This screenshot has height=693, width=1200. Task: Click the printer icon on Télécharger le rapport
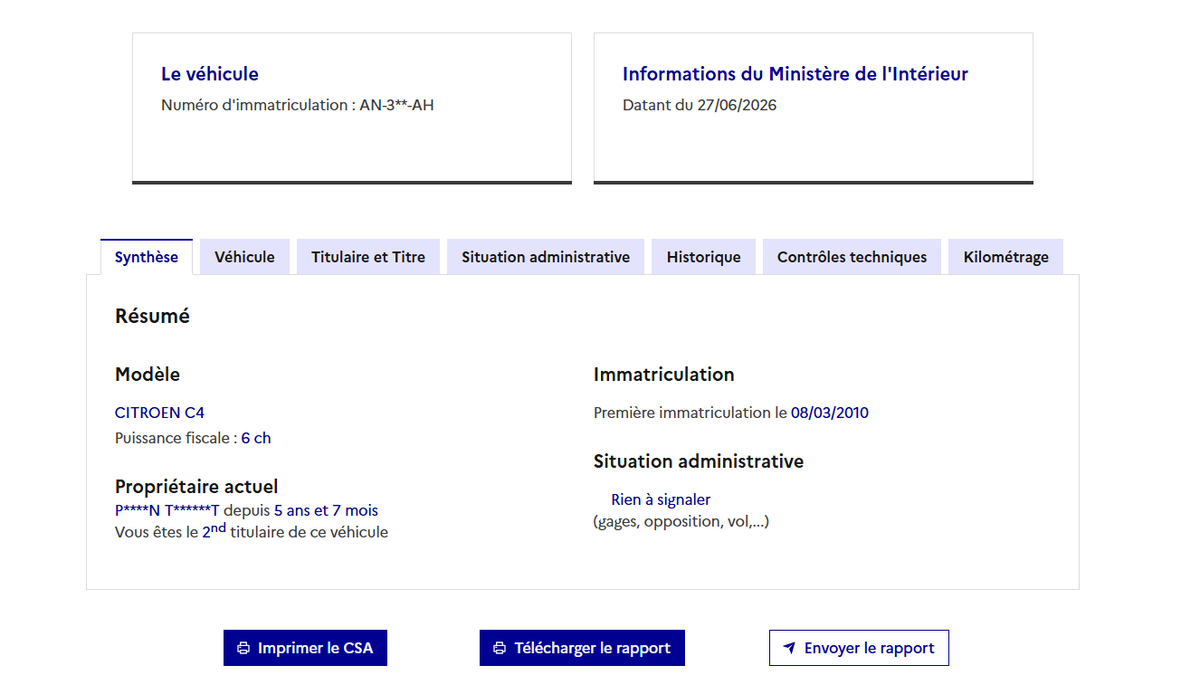coord(500,648)
